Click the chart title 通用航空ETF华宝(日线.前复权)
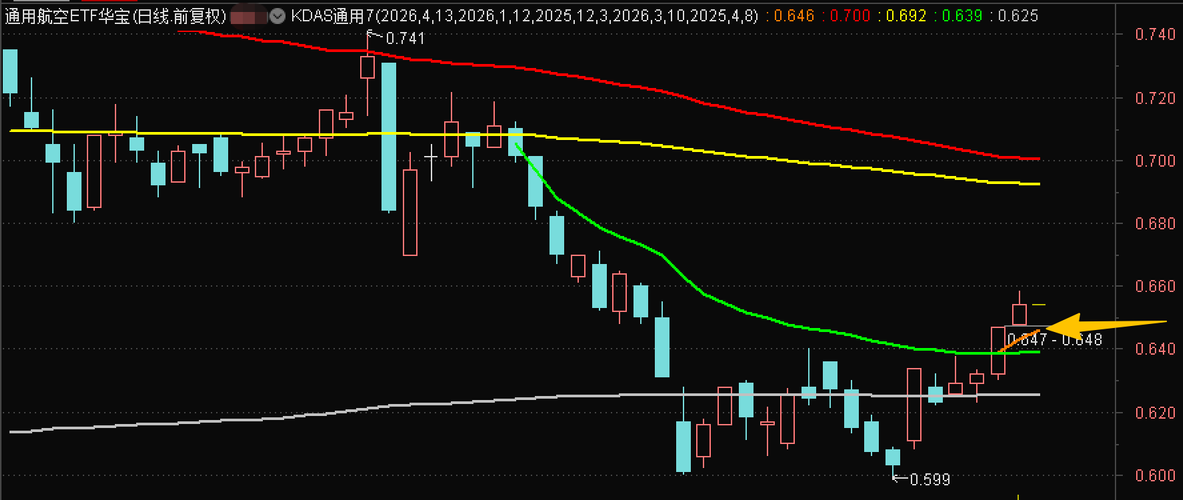This screenshot has width=1183, height=500. (x=115, y=15)
